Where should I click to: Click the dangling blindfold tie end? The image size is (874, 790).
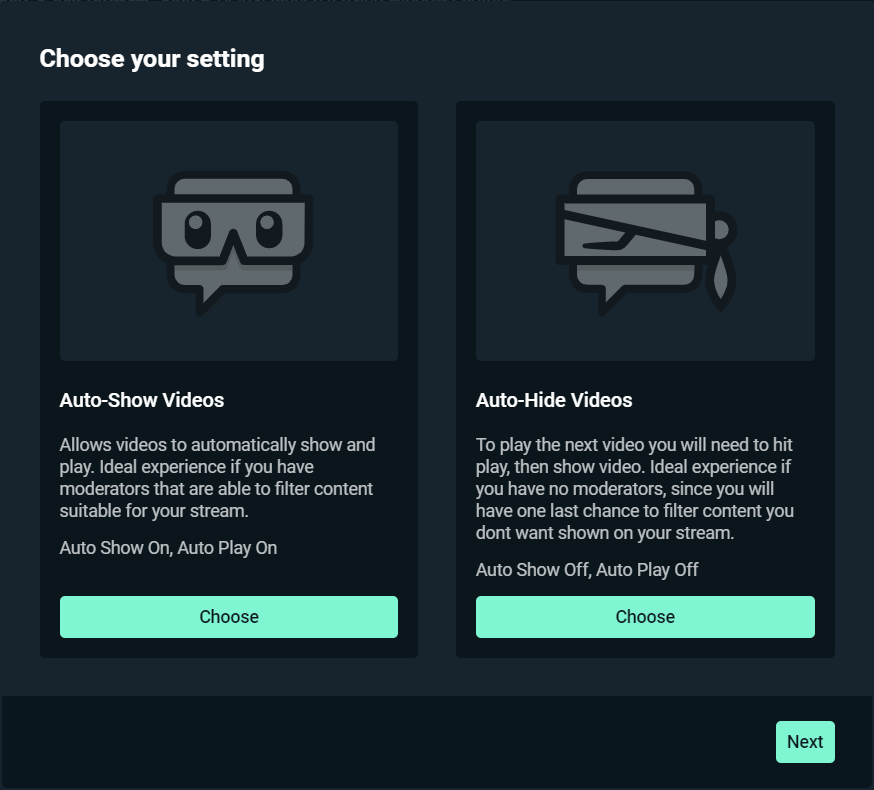click(718, 280)
